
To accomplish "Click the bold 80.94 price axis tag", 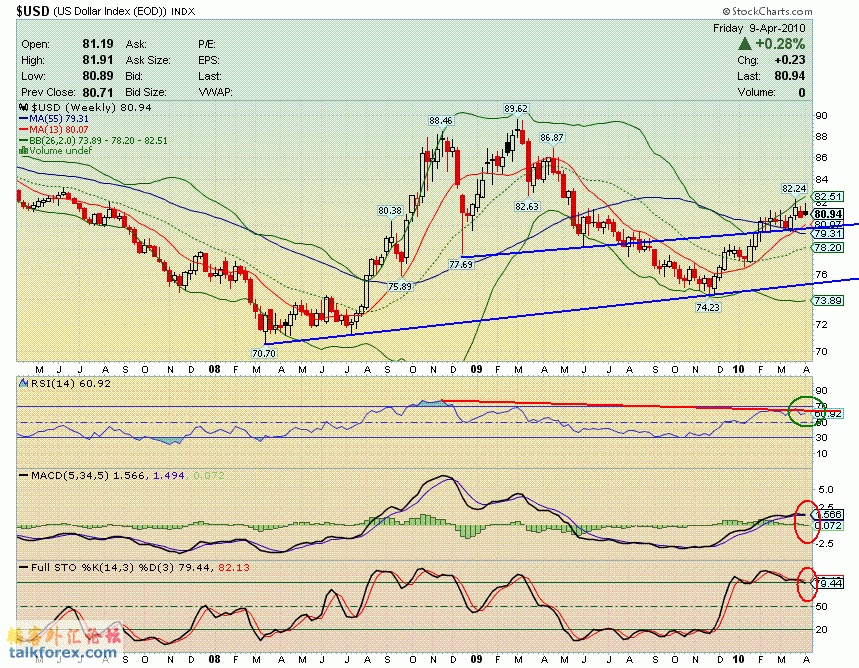I will point(828,214).
